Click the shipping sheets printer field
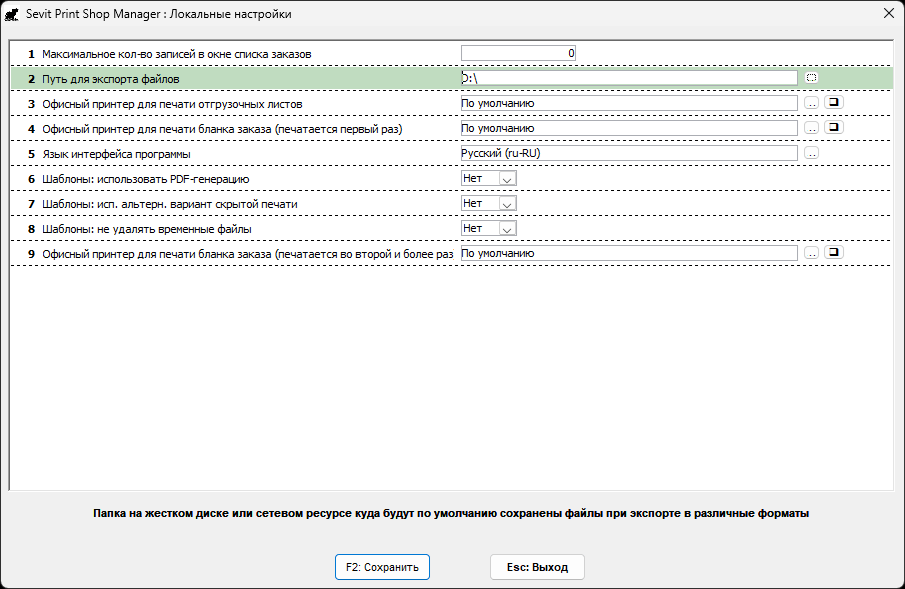The width and height of the screenshot is (905, 589). [x=629, y=103]
